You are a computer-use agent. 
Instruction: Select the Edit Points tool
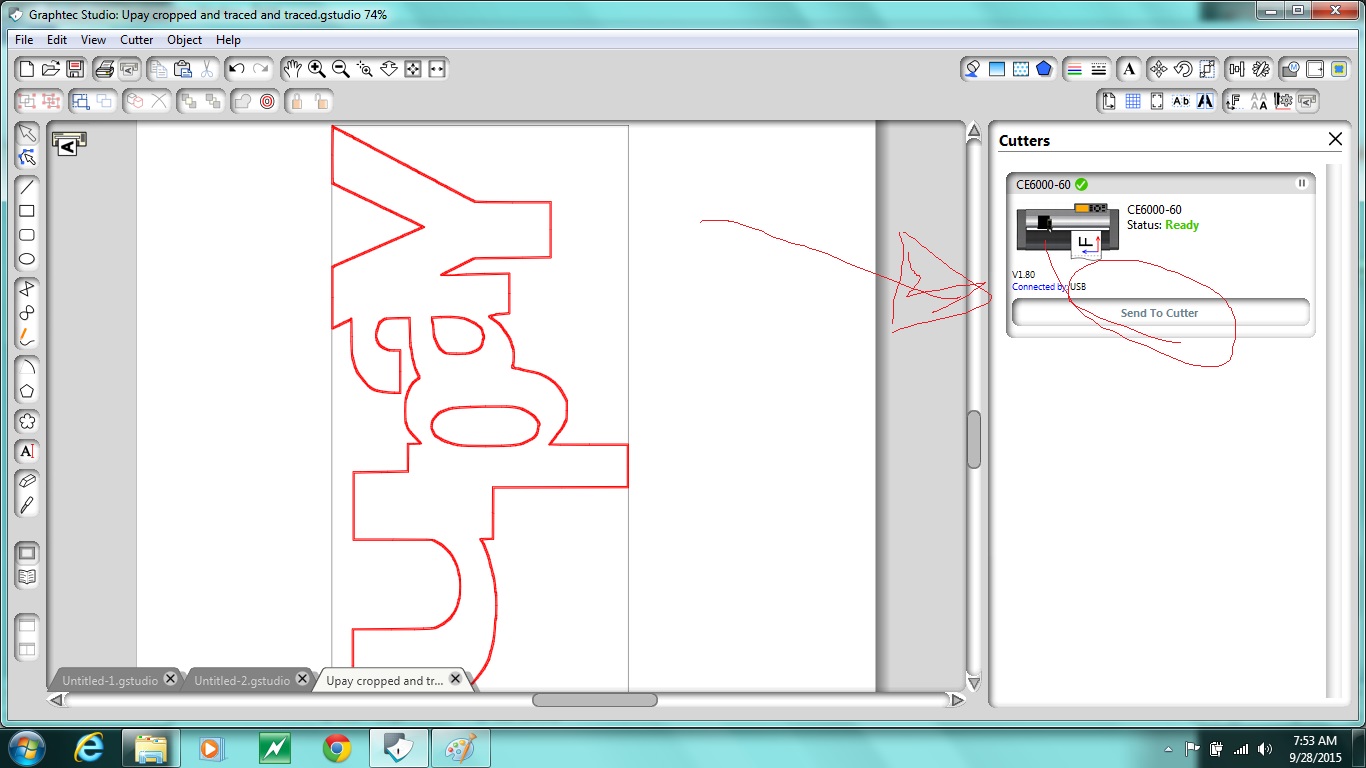pos(27,157)
